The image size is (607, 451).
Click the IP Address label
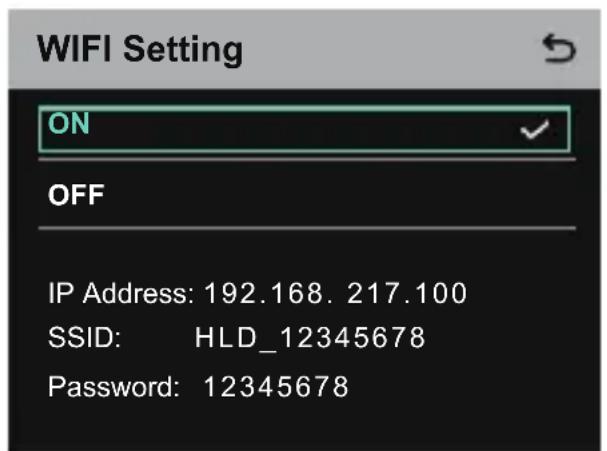(121, 293)
